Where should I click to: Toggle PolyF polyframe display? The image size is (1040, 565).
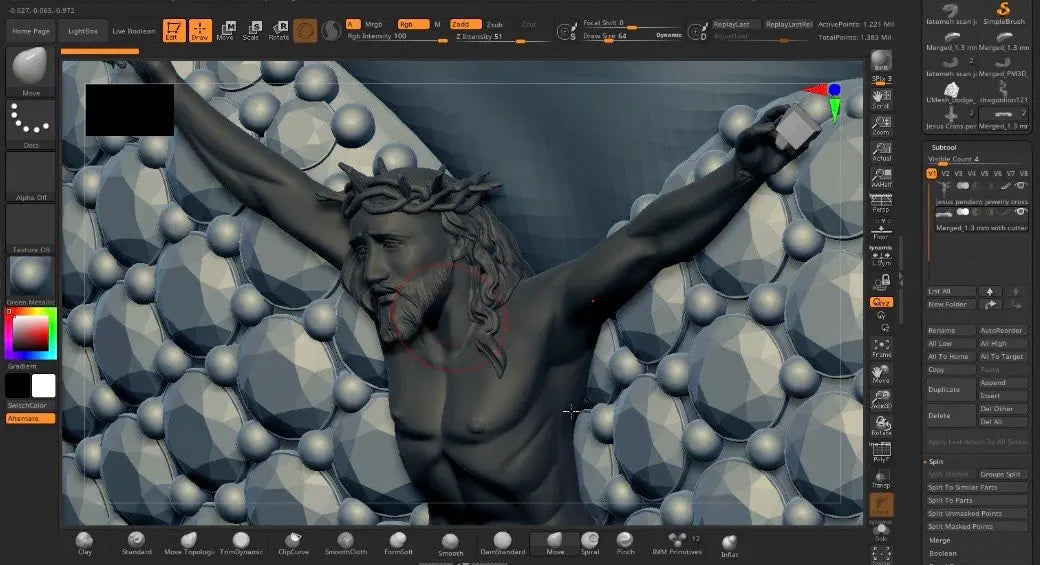(x=881, y=452)
